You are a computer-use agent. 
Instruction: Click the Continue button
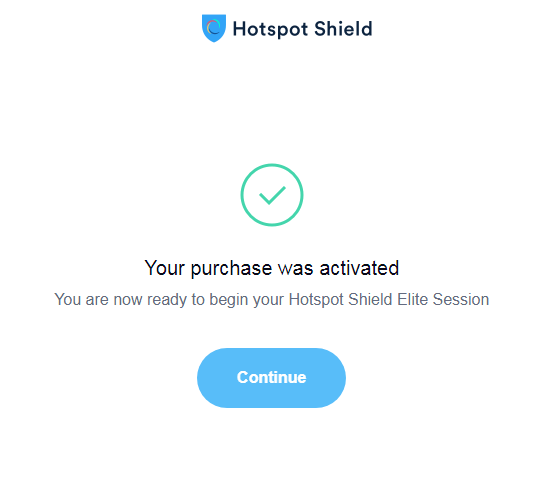271,378
